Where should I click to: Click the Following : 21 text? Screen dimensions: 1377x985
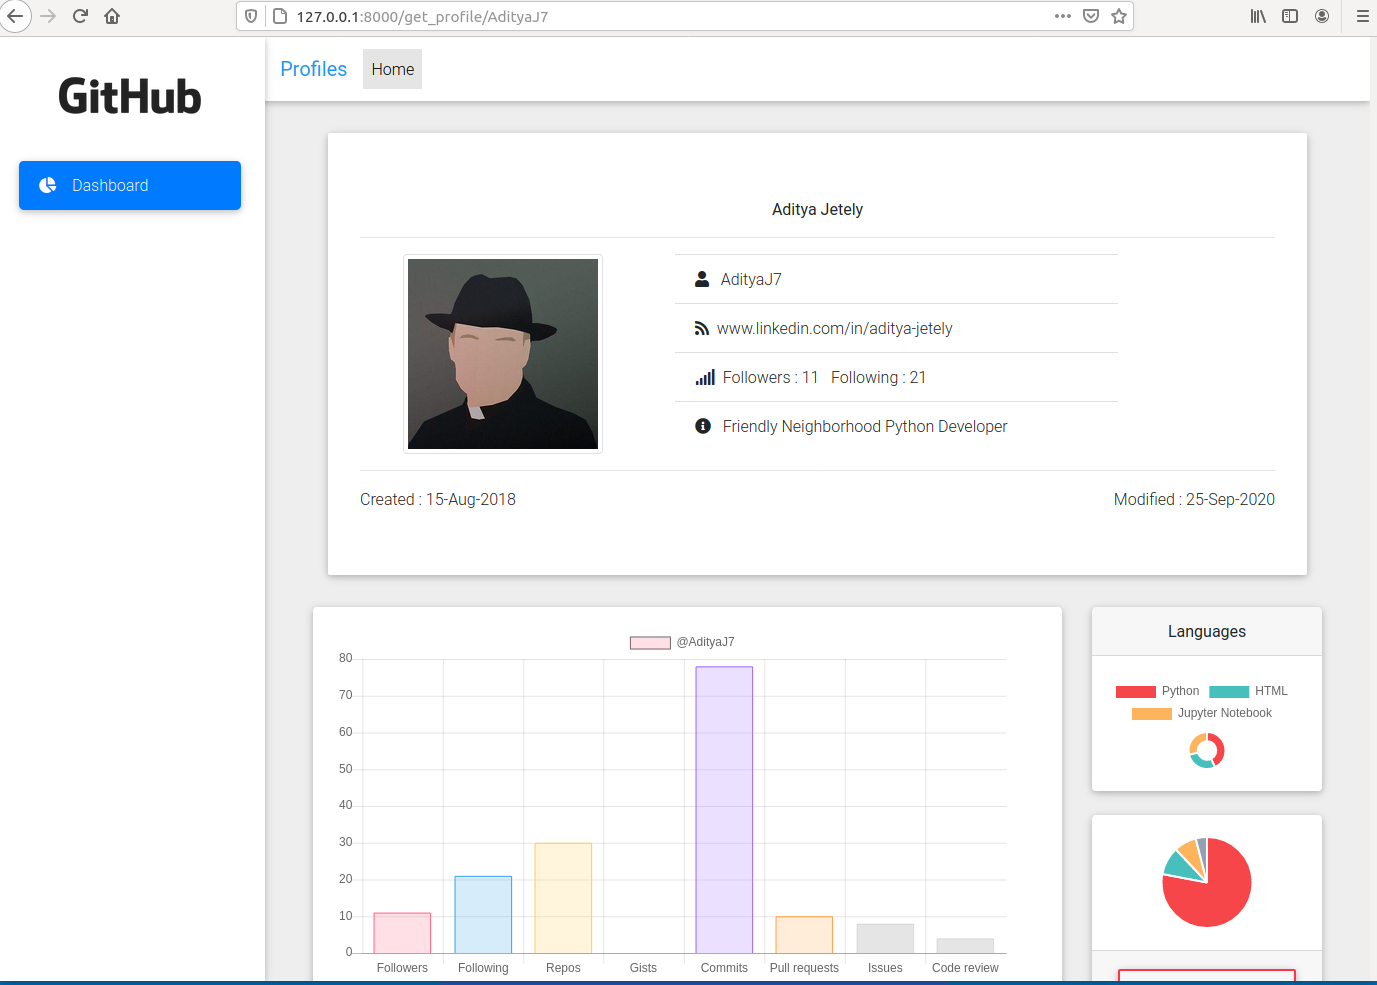[878, 377]
